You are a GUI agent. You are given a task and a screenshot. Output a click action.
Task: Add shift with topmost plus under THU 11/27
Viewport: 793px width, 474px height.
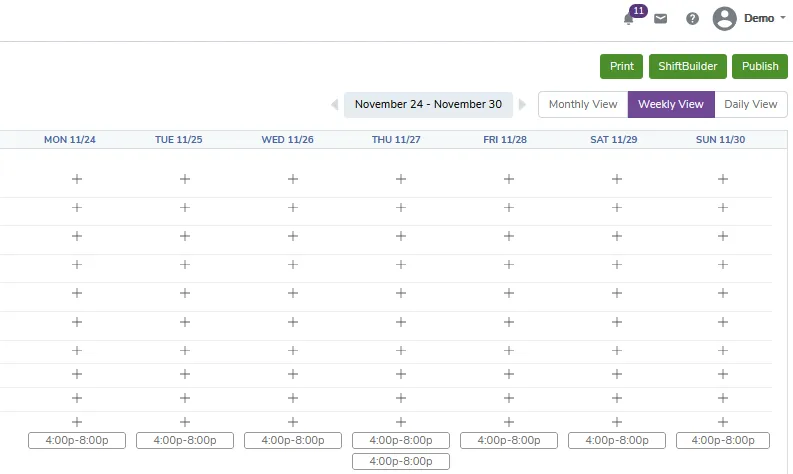(x=401, y=179)
